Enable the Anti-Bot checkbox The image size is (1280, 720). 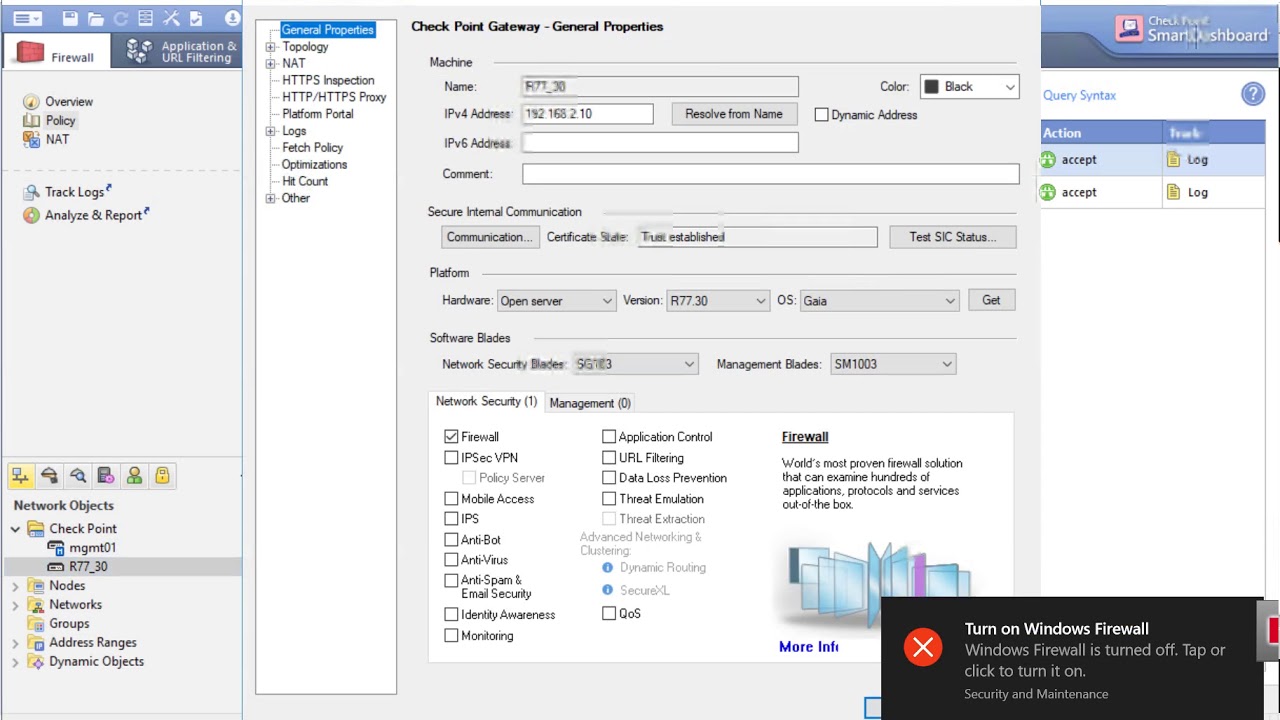pos(451,540)
